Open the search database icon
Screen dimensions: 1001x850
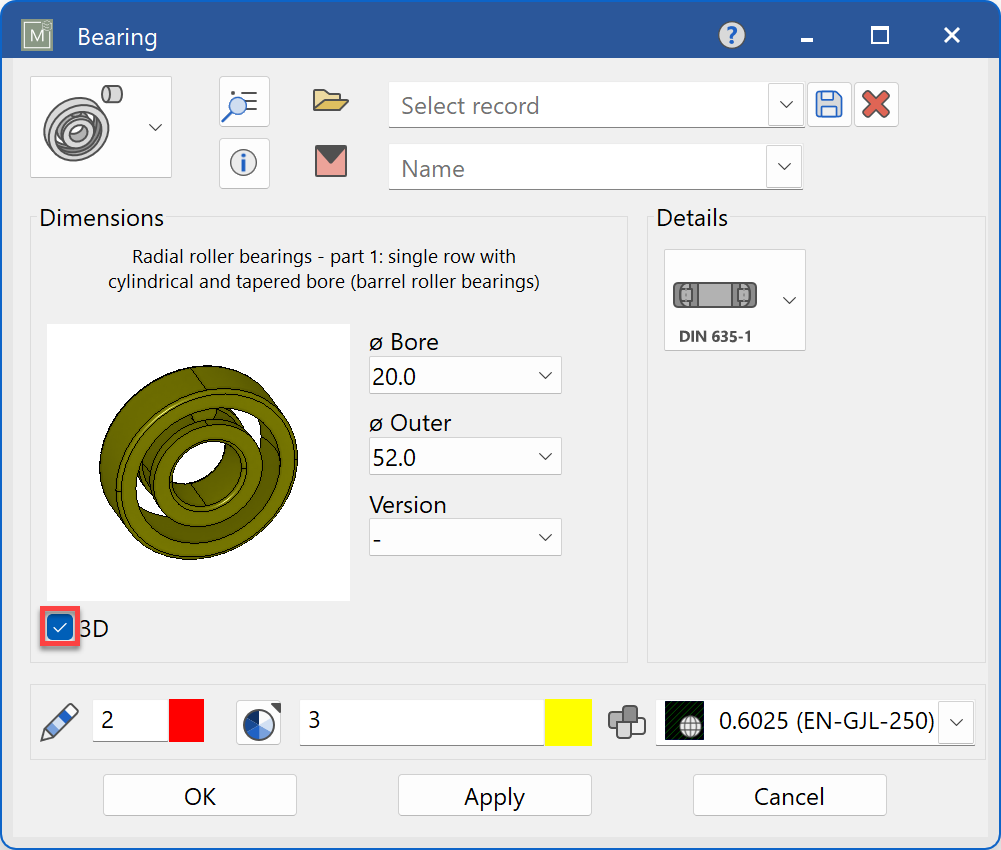click(x=244, y=101)
